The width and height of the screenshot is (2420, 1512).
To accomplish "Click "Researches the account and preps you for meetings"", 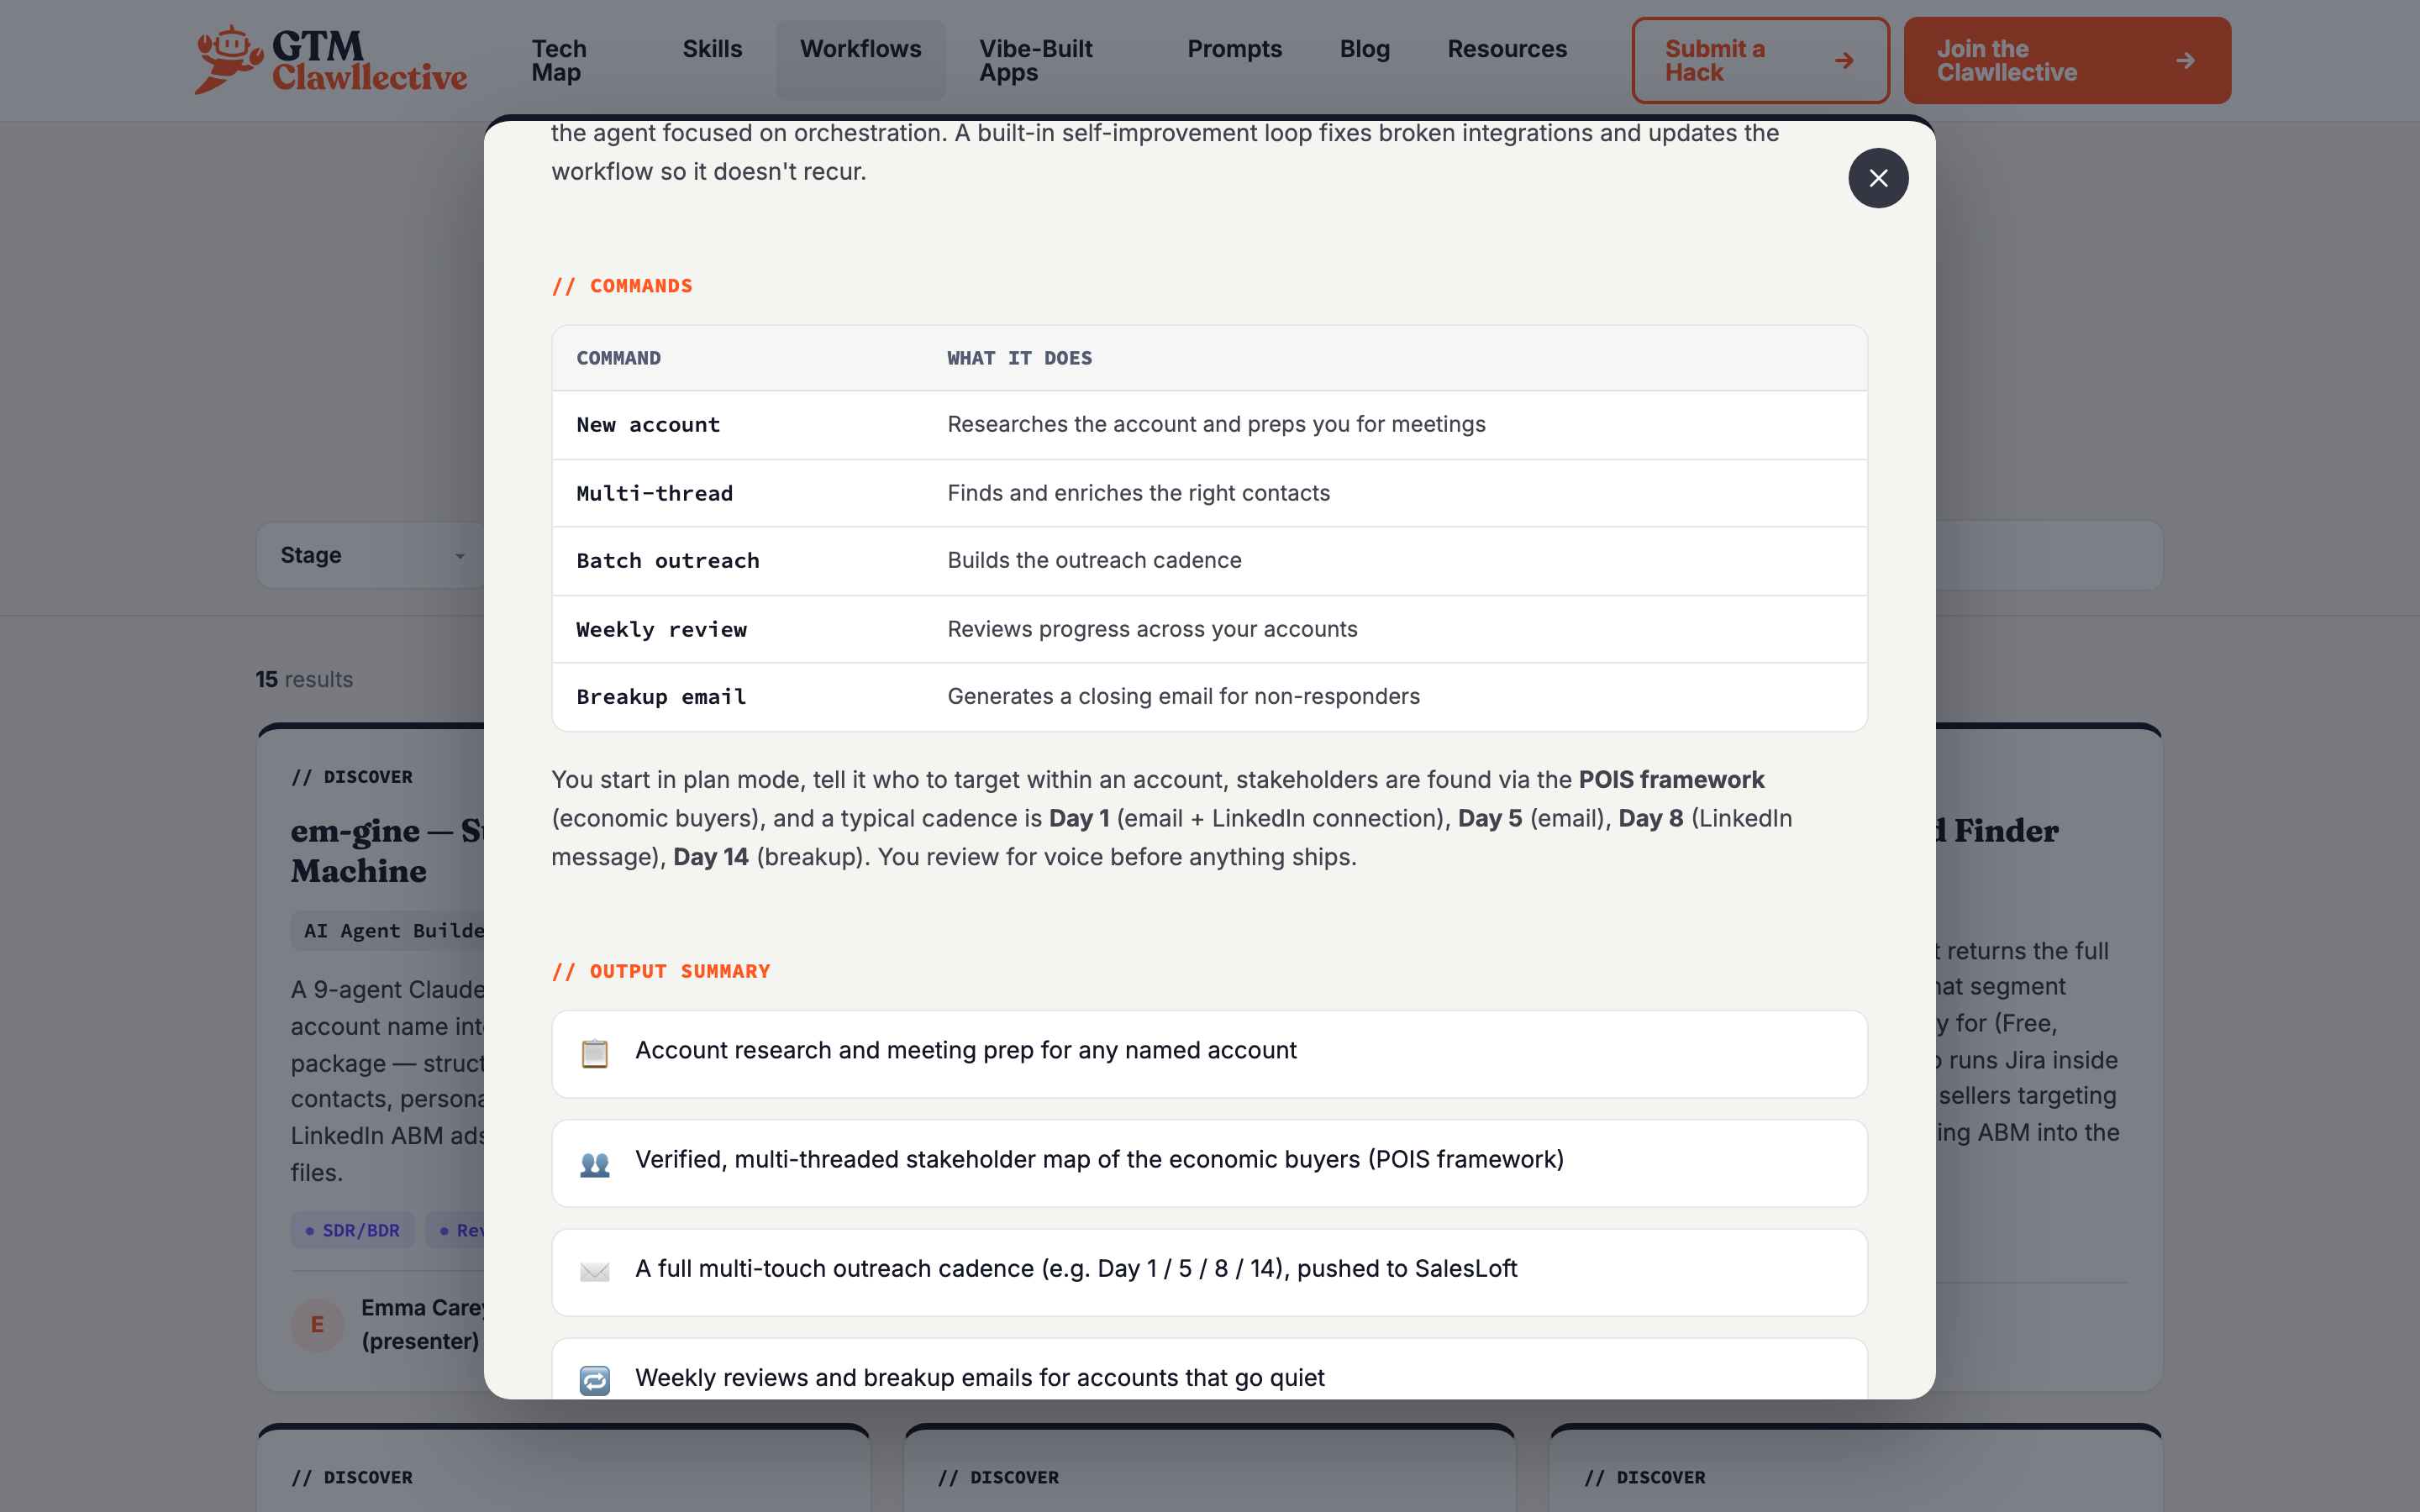I will (x=1216, y=424).
